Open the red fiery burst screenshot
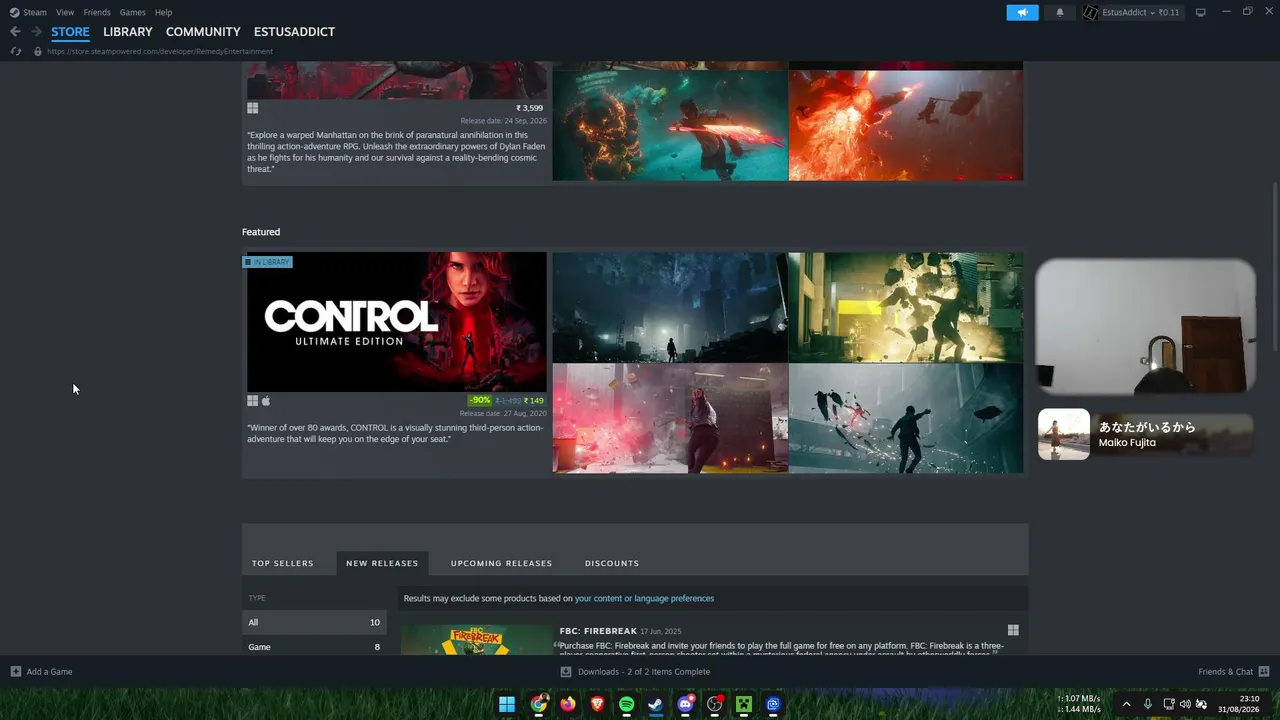Screen dimensions: 1280x720 click(x=906, y=124)
